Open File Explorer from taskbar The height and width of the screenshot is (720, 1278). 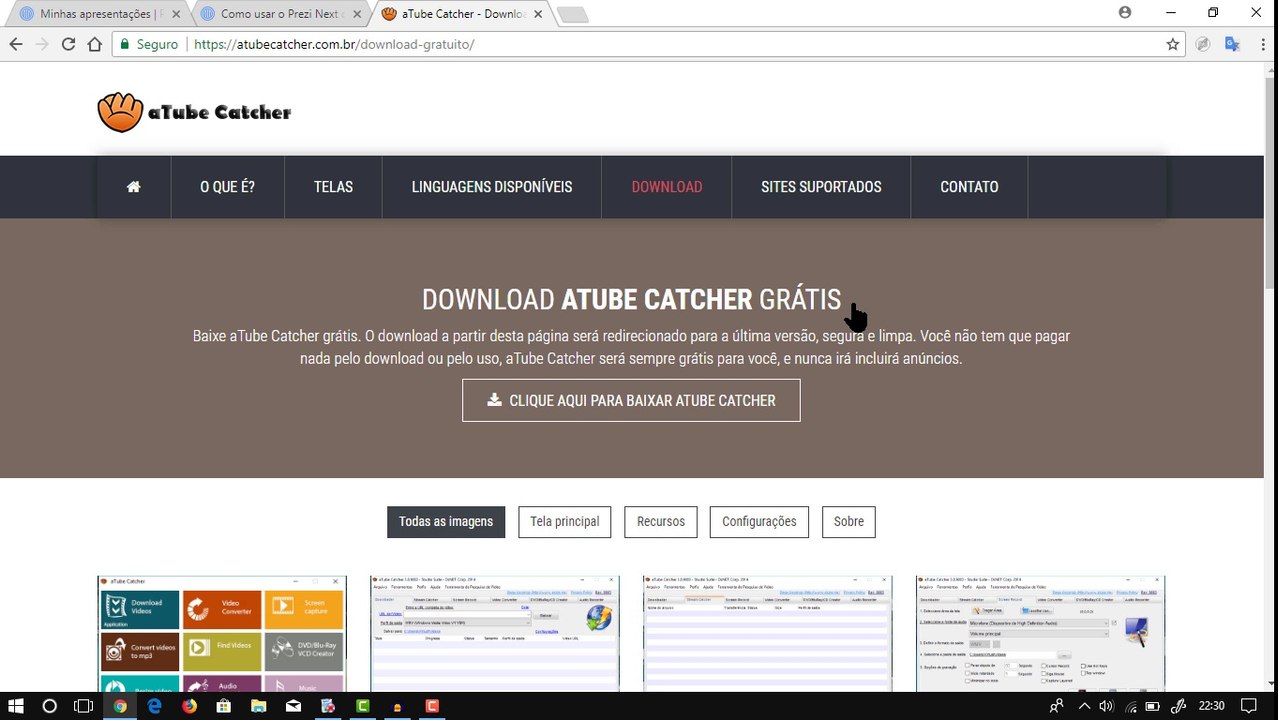pos(259,706)
